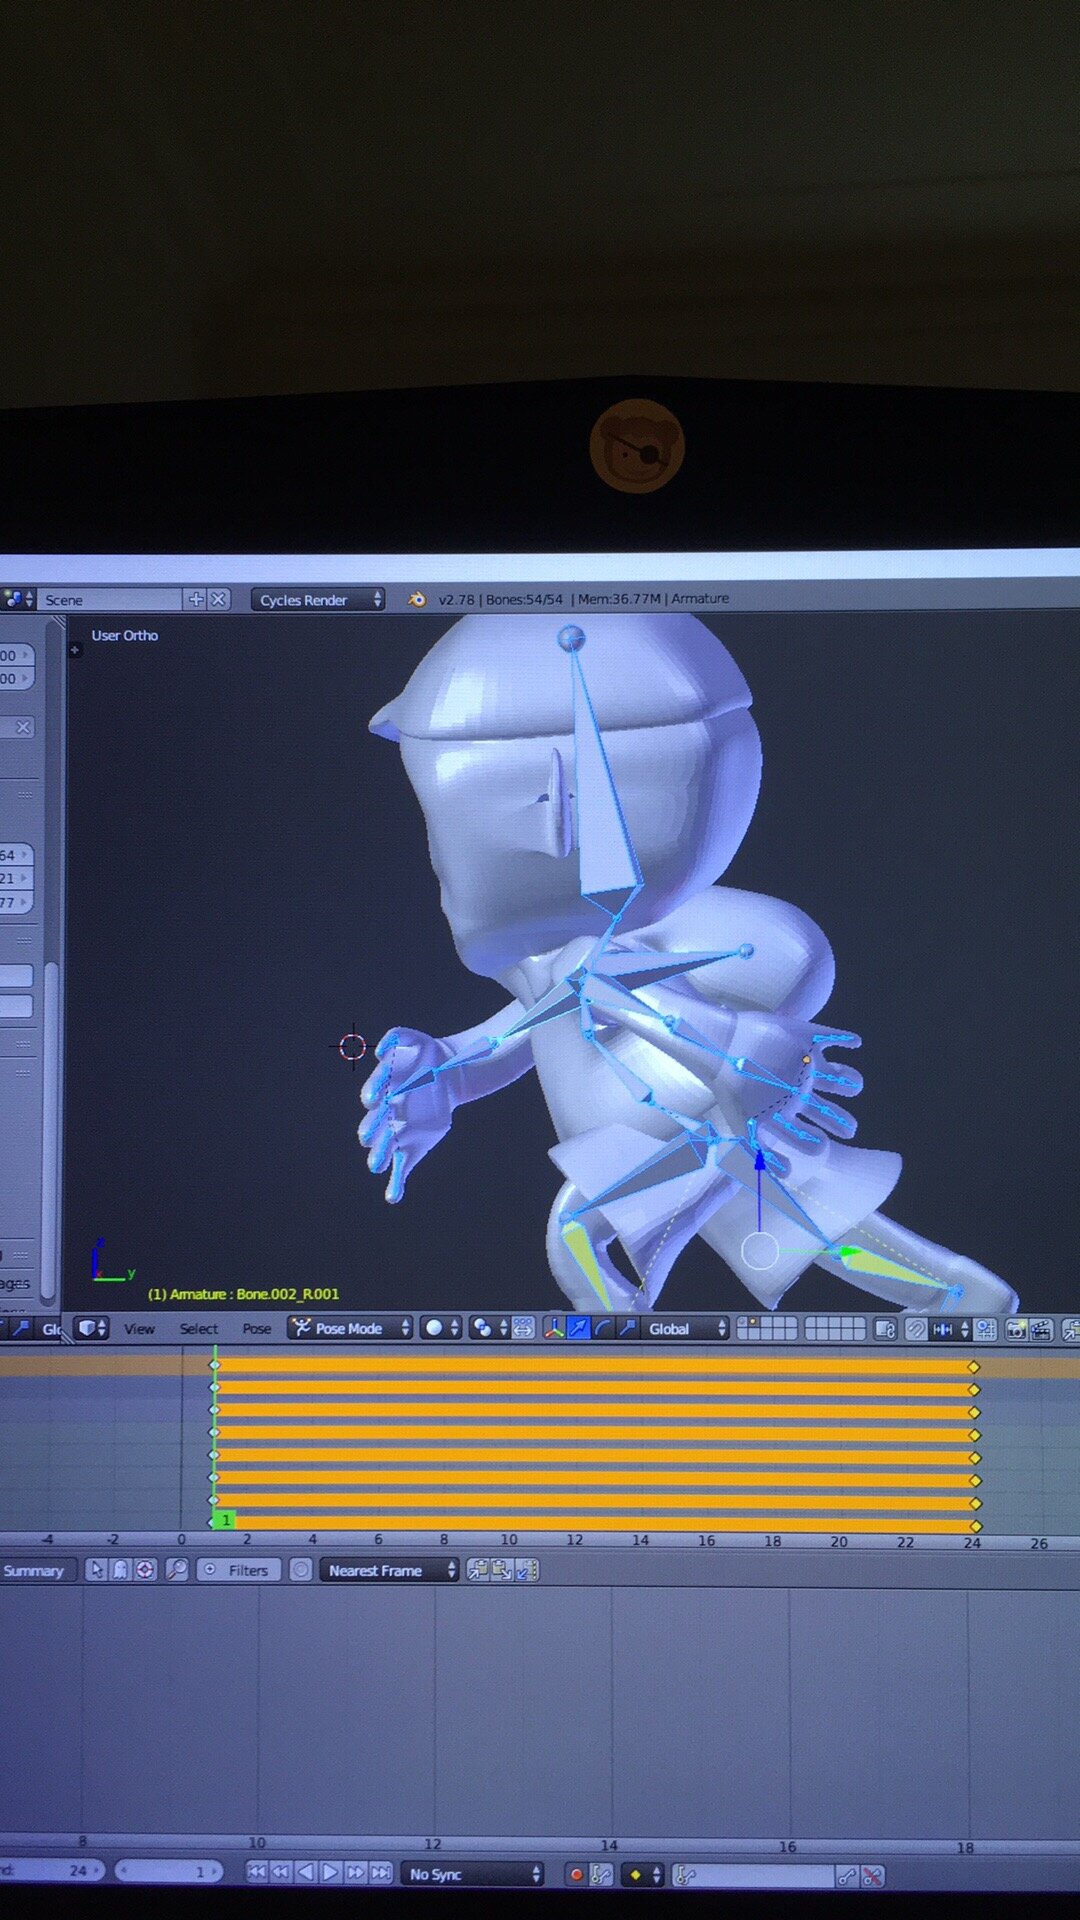Open the Cycles Render engine dropdown
1080x1920 pixels.
click(x=317, y=599)
